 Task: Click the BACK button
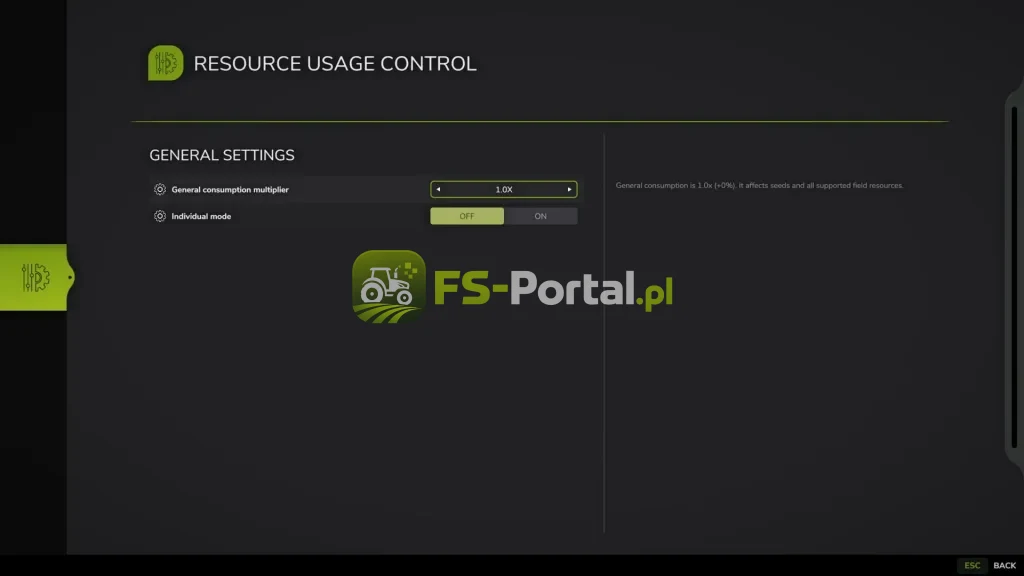(1004, 566)
